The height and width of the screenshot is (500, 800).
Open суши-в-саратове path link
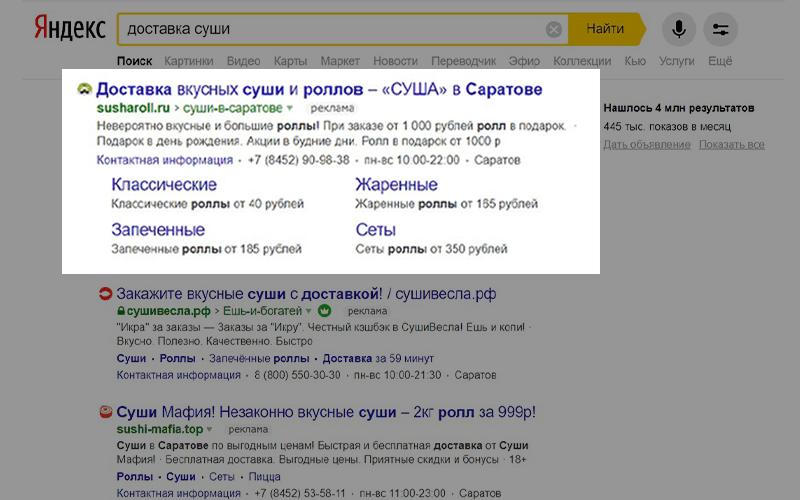(x=233, y=108)
